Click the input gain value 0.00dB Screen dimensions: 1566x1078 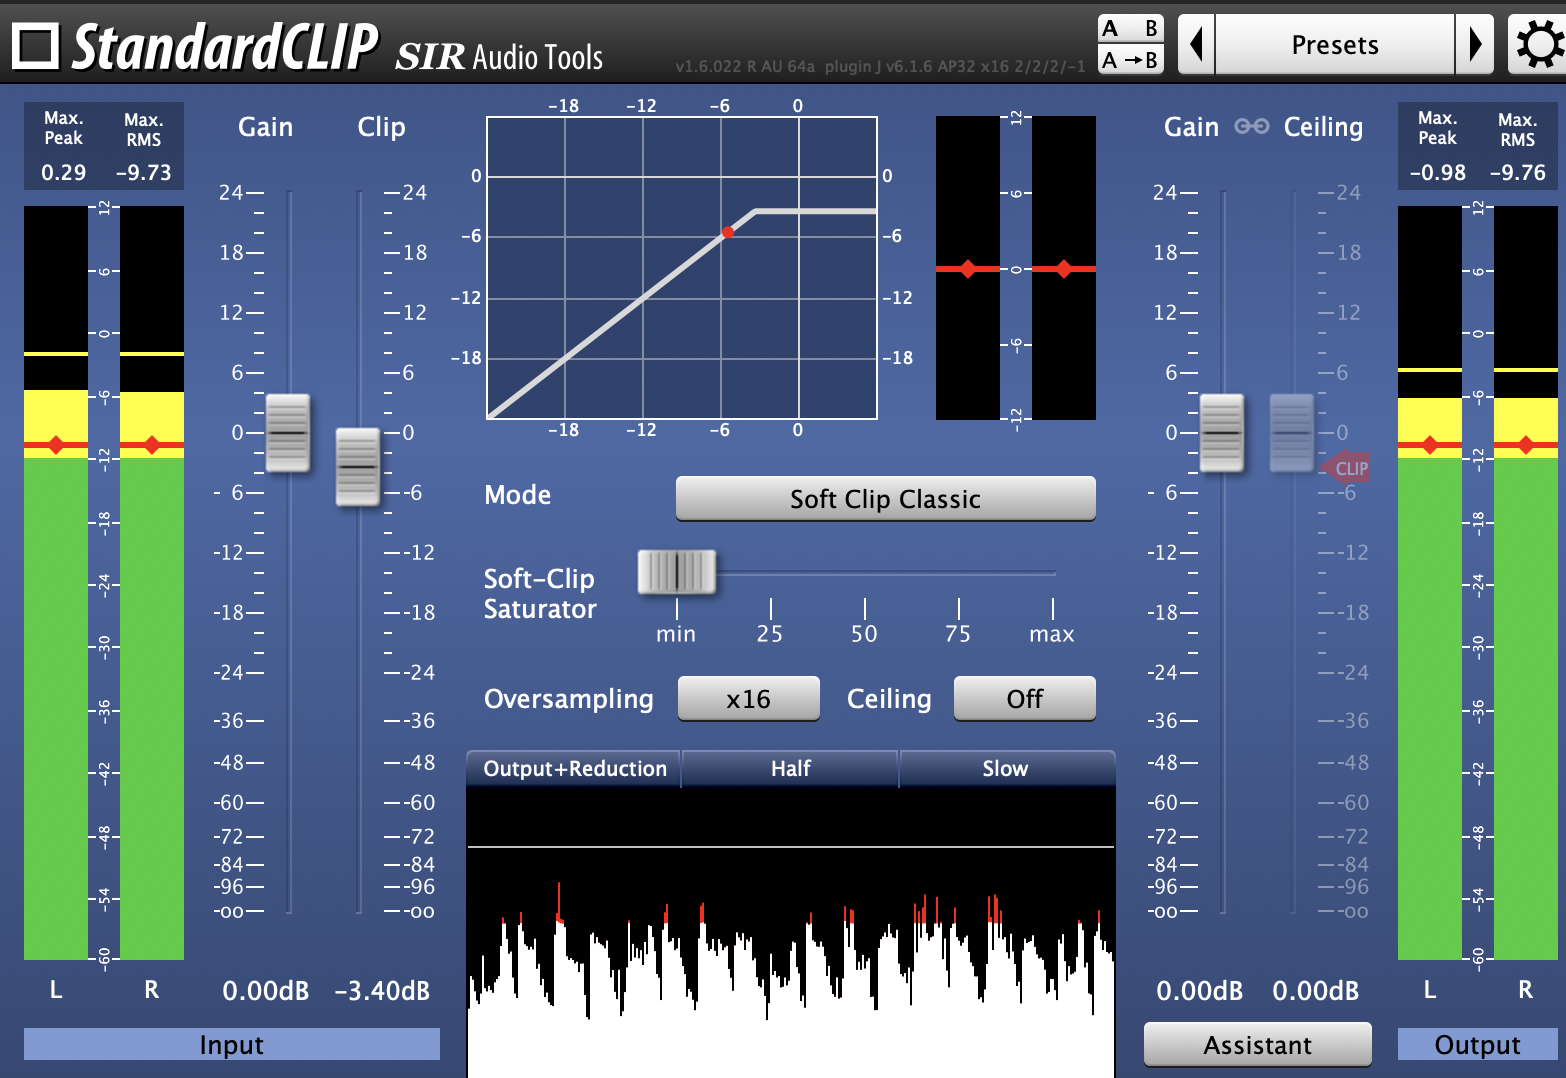[x=266, y=991]
